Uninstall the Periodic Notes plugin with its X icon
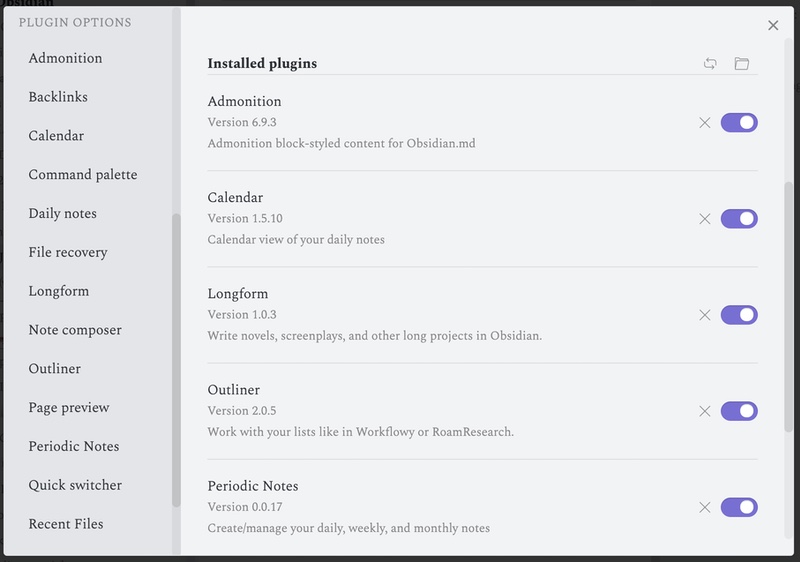800x562 pixels. (705, 507)
